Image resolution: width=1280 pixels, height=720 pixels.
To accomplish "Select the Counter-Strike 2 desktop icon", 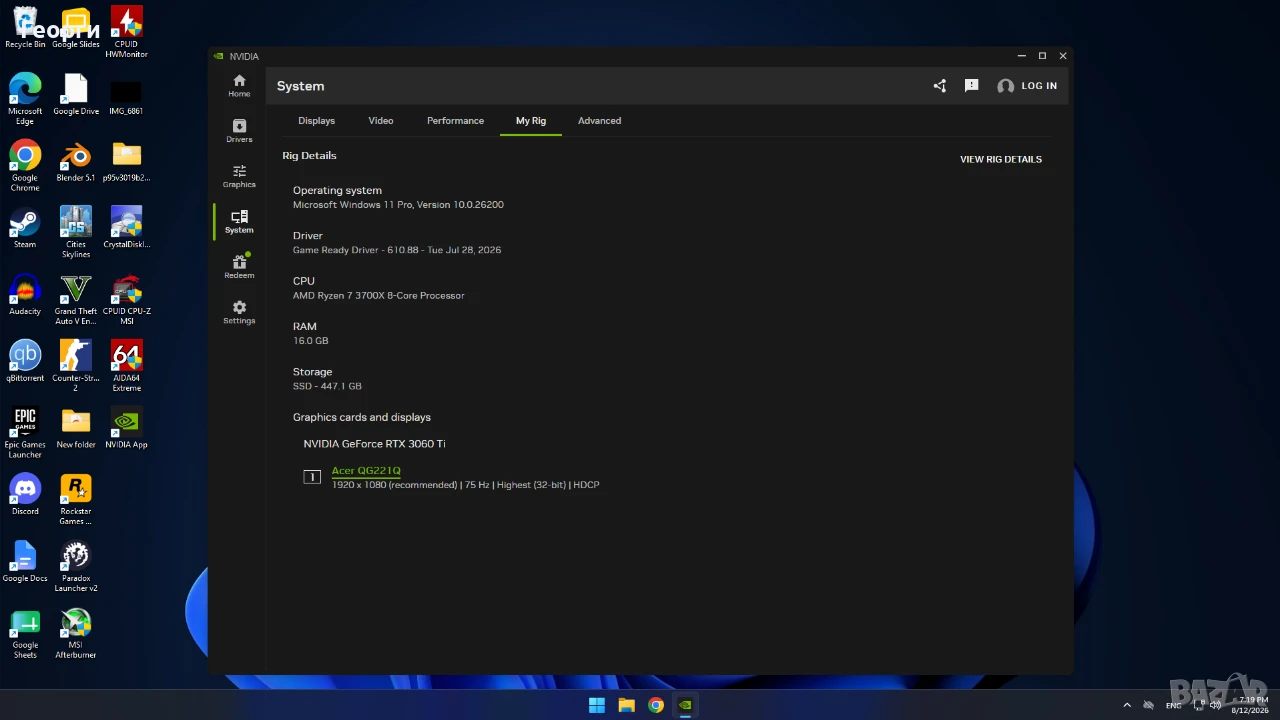I will pos(76,366).
